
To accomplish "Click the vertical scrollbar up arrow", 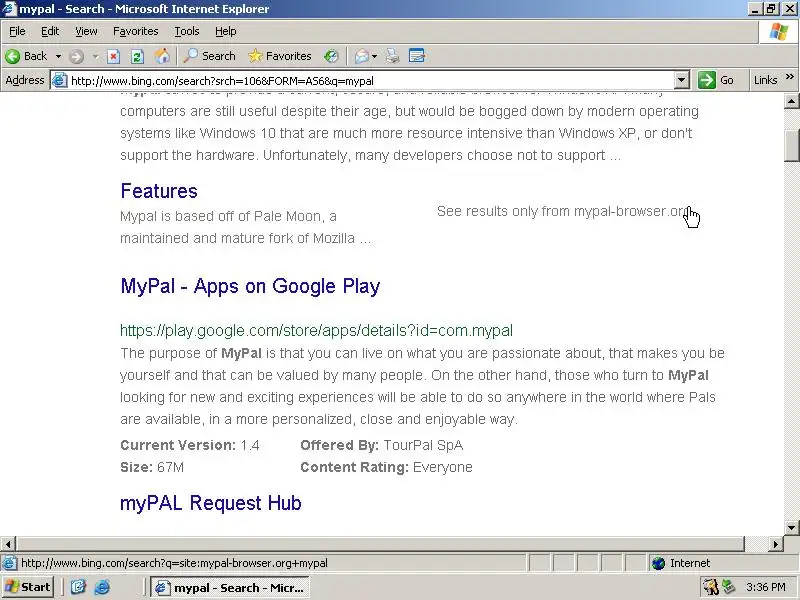I will (791, 101).
